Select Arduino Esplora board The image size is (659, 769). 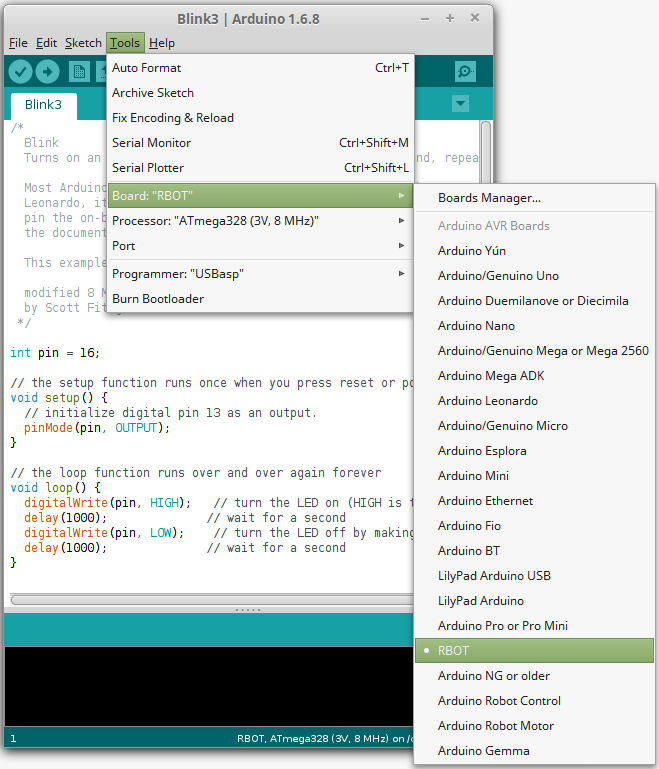(x=534, y=451)
